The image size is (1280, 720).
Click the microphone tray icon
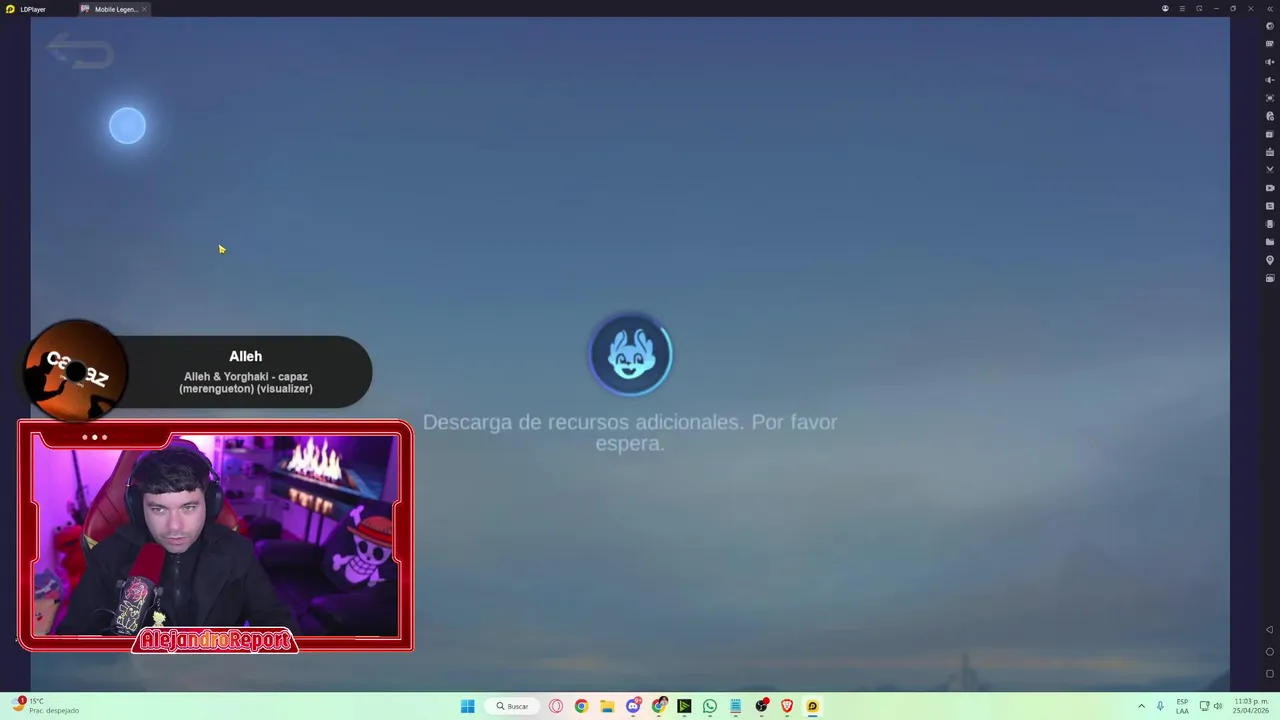[x=1160, y=706]
